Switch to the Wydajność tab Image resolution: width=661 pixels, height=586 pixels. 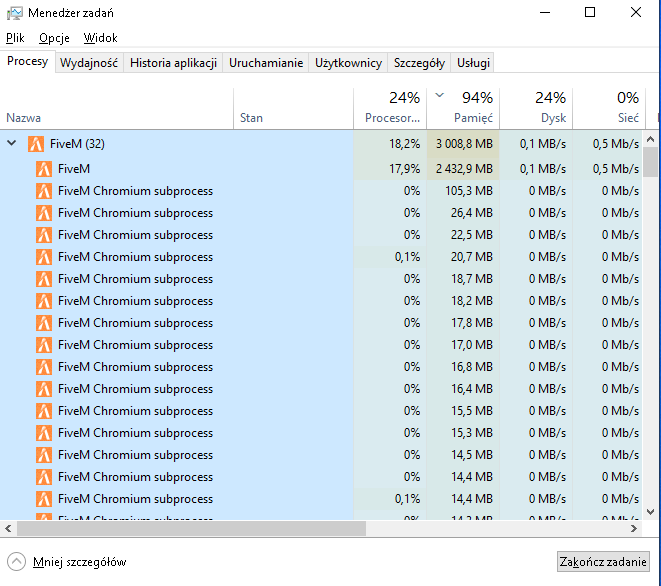coord(89,63)
